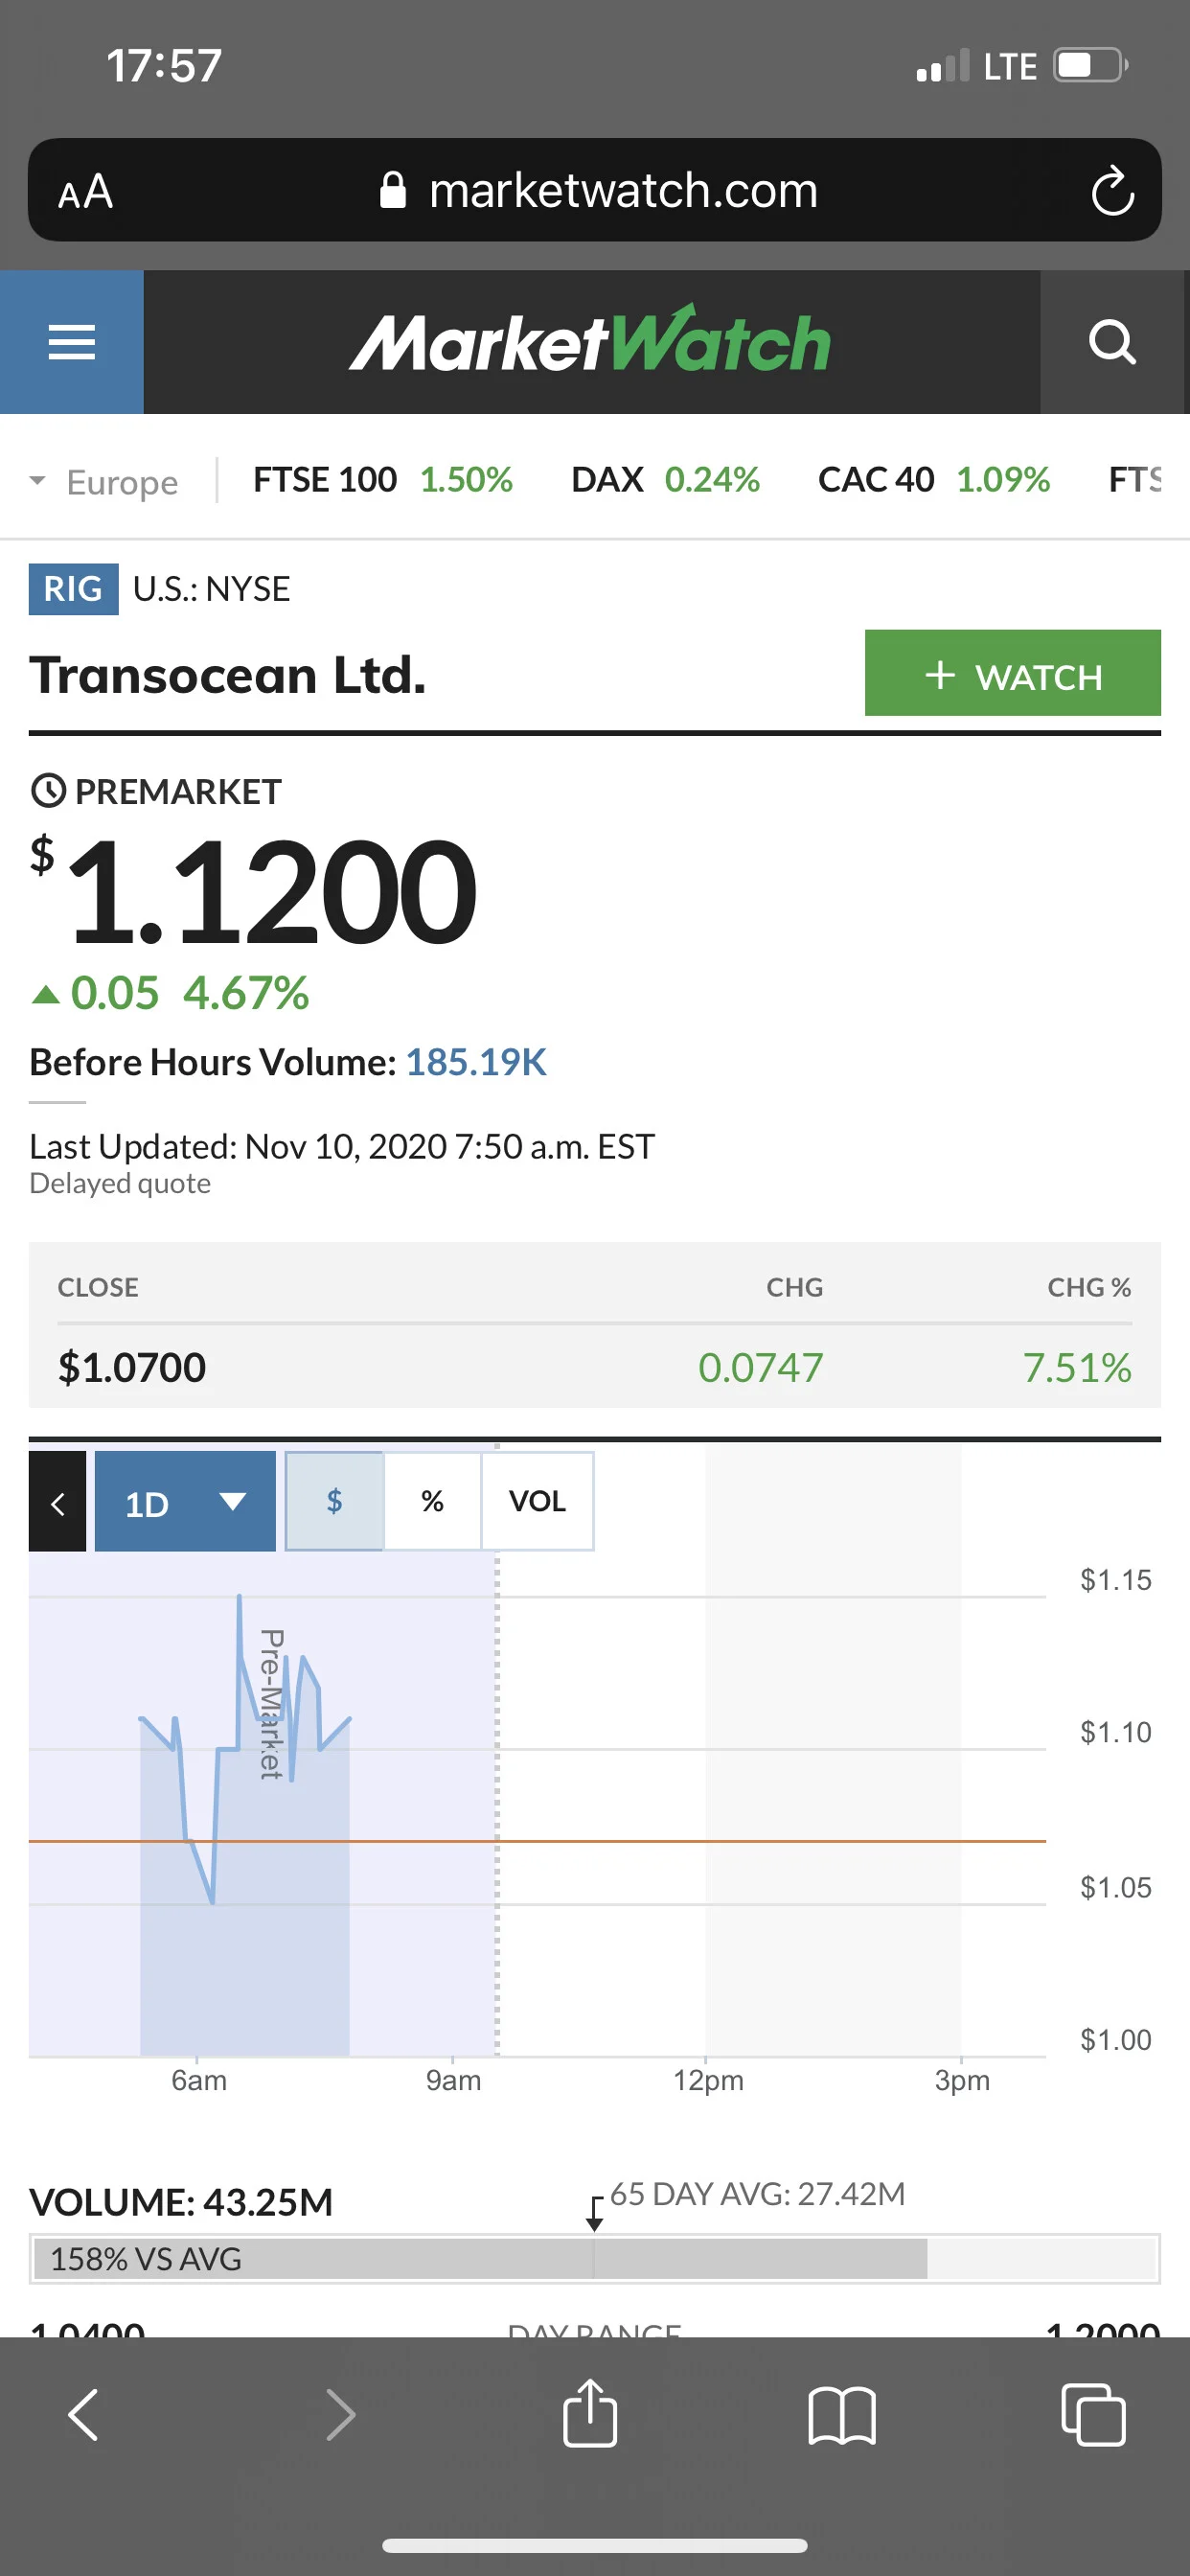
Task: Tap the AA reader text-size control
Action: click(x=86, y=191)
